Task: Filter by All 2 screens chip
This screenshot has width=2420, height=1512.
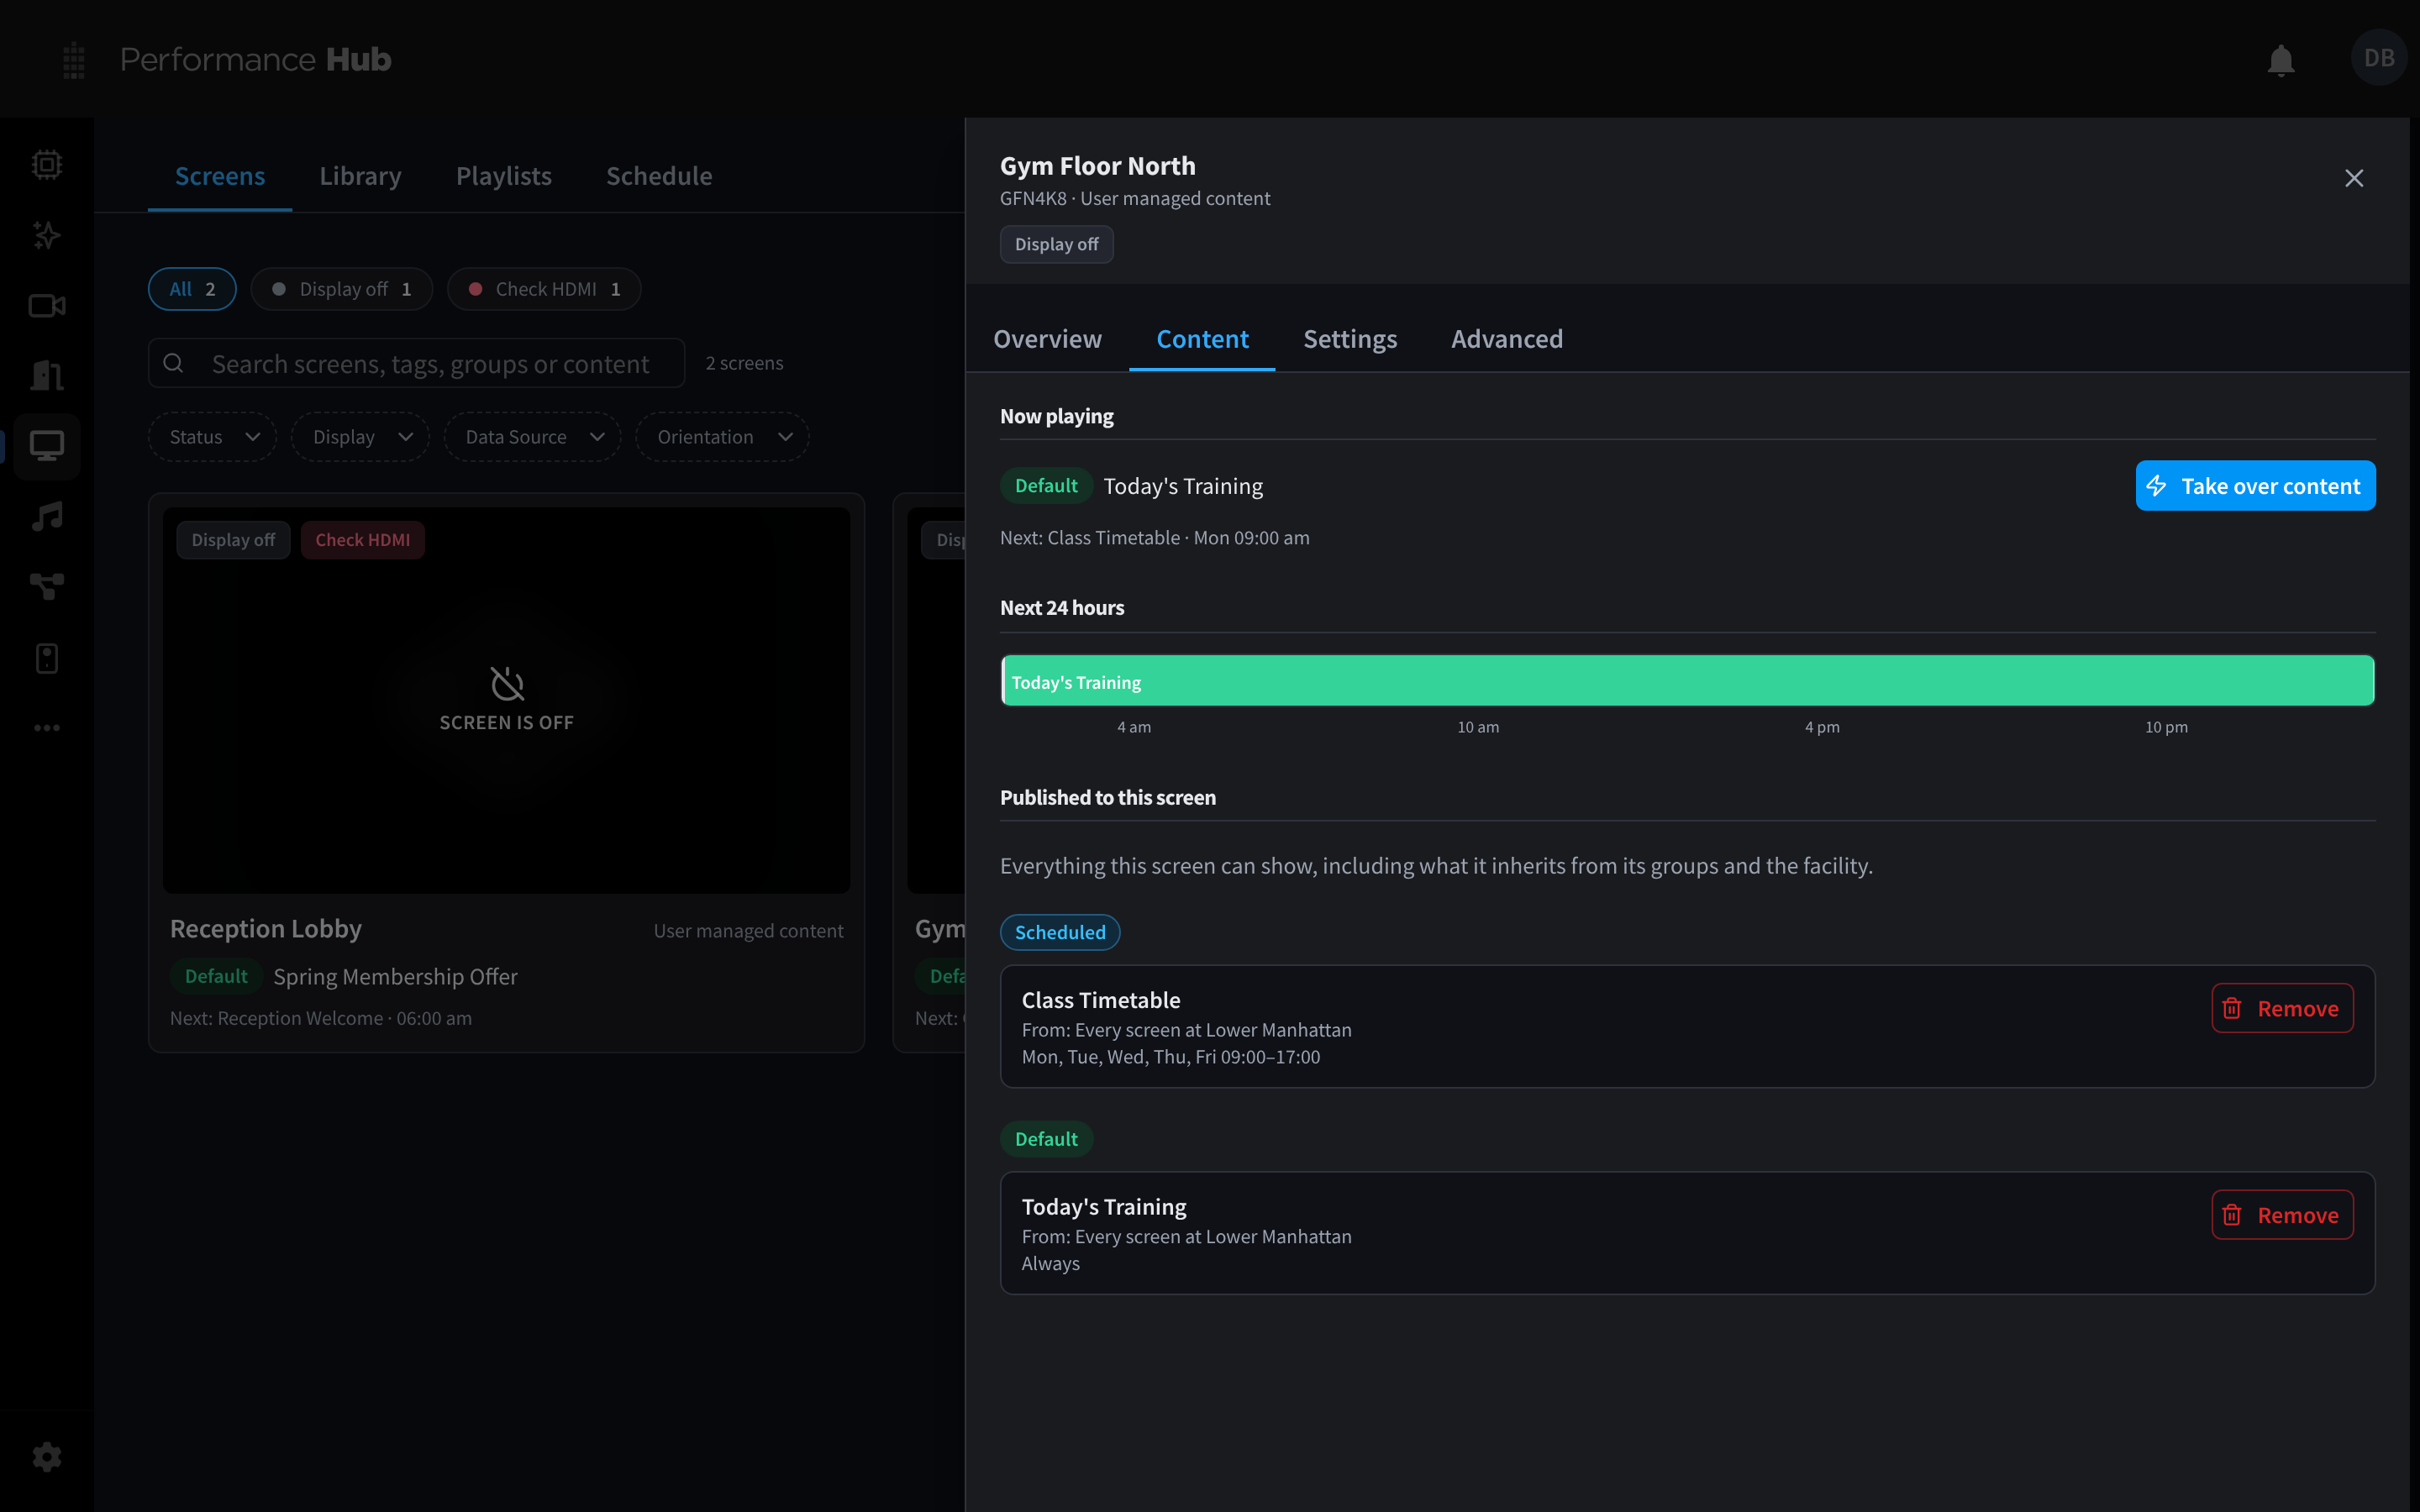Action: click(x=192, y=289)
